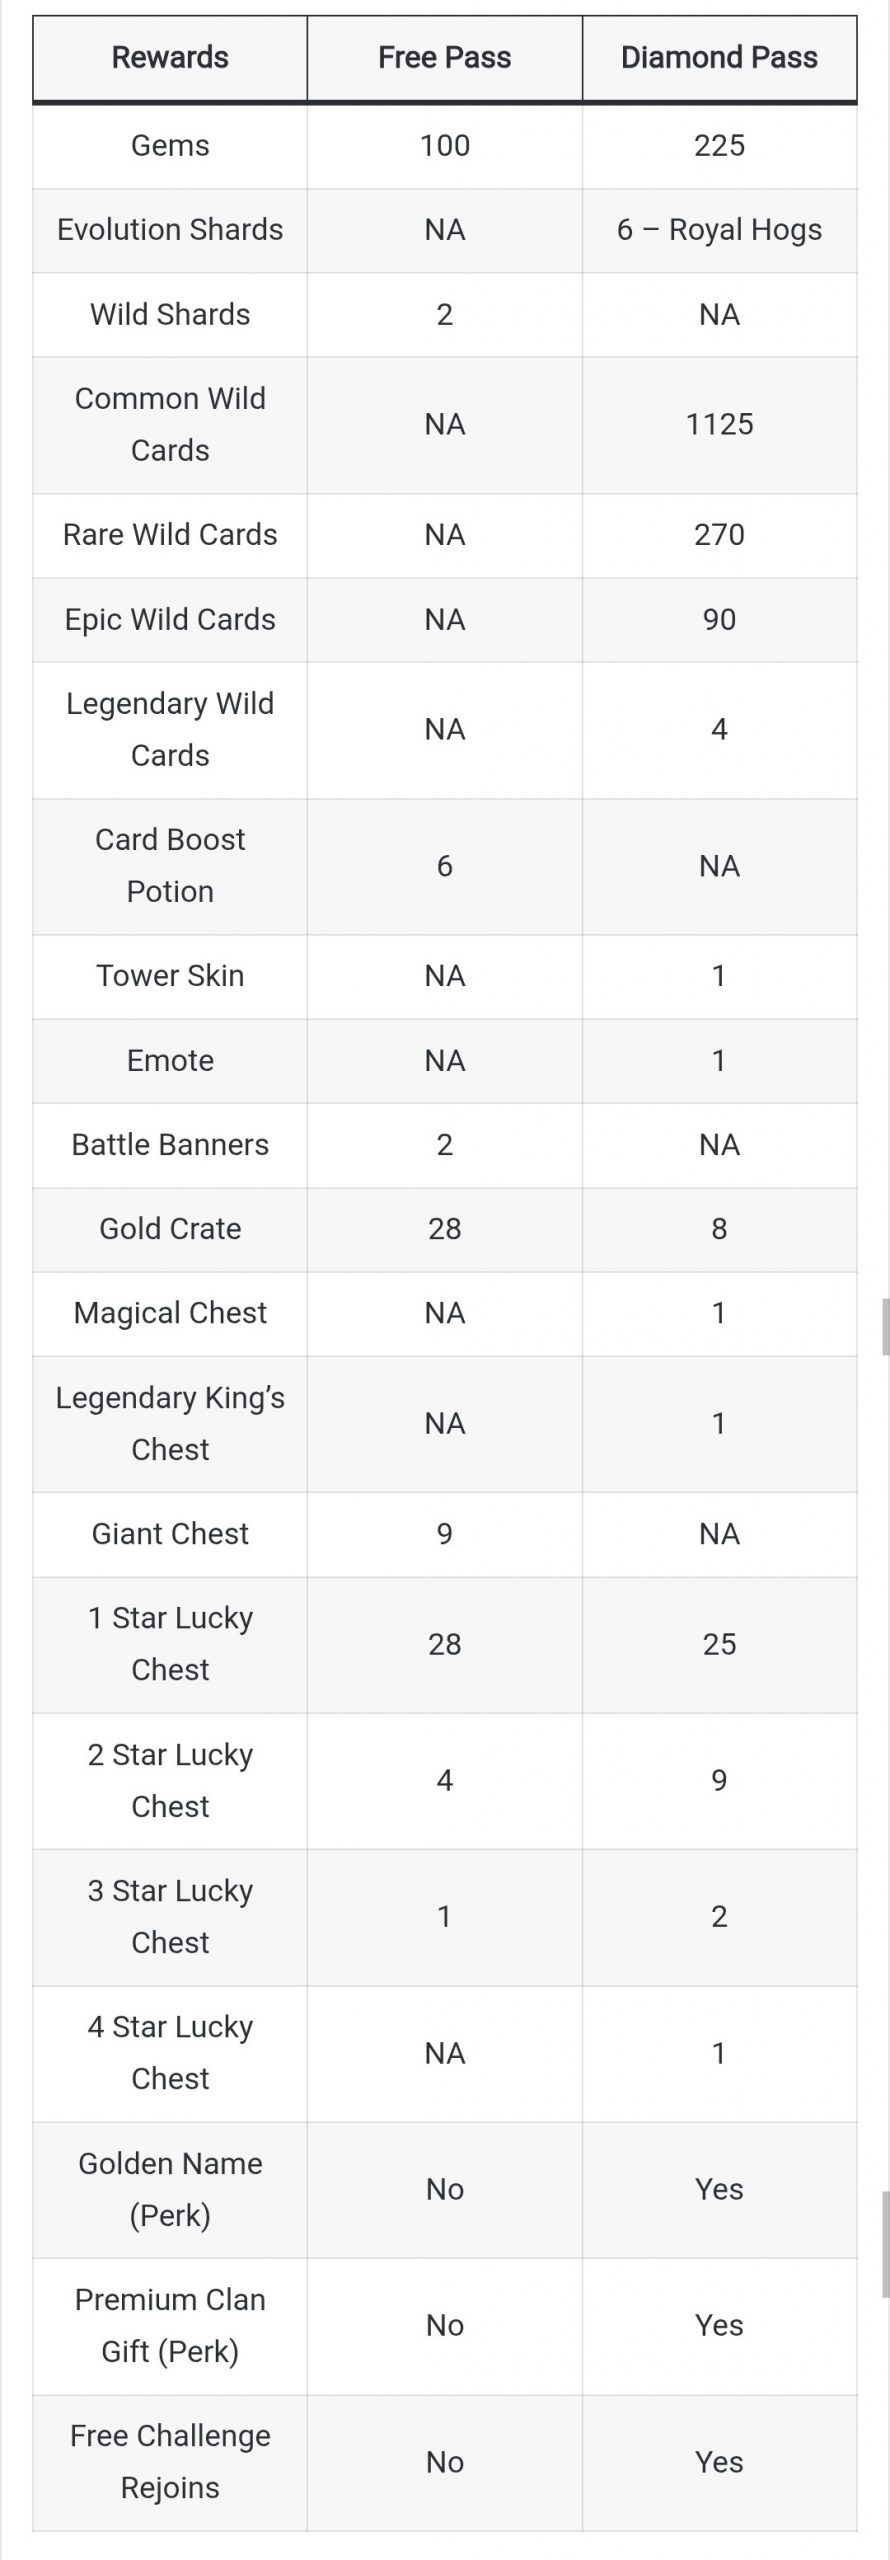Viewport: 890px width, 2560px height.
Task: Click the Common Wild Cards label
Action: click(170, 424)
